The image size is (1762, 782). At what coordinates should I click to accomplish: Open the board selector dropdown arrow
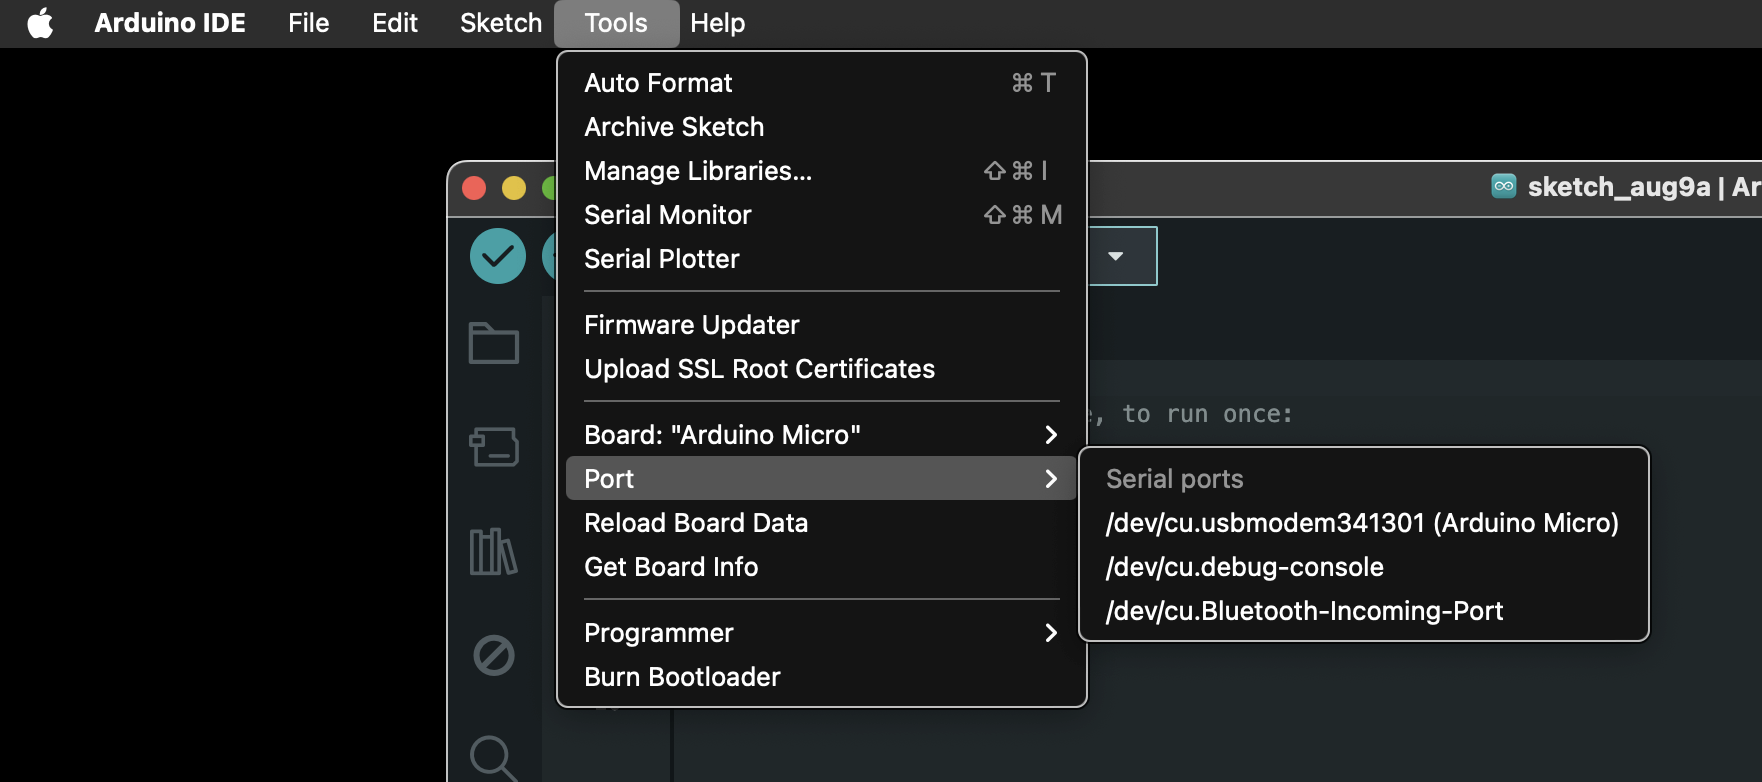pos(1116,256)
